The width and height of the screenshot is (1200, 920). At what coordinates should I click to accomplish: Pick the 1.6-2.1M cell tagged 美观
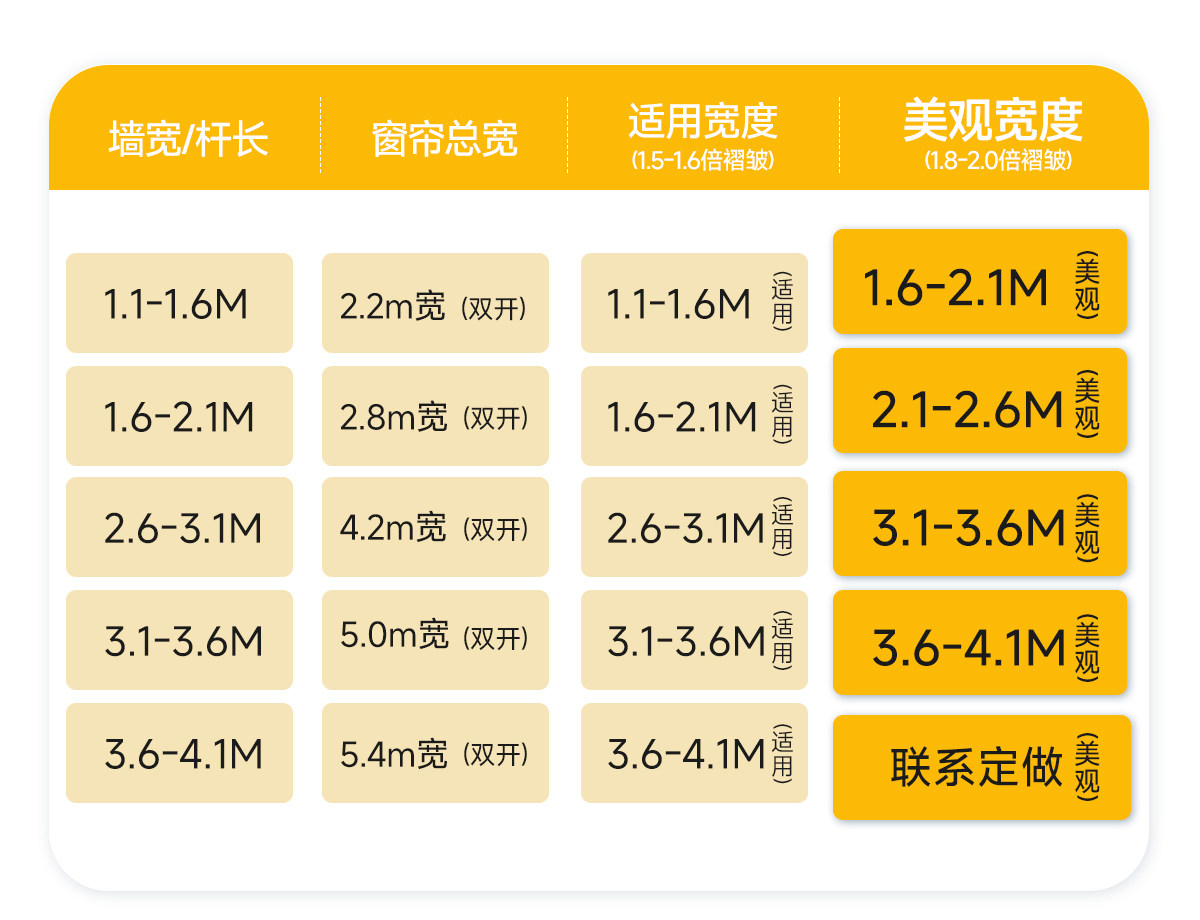[980, 282]
